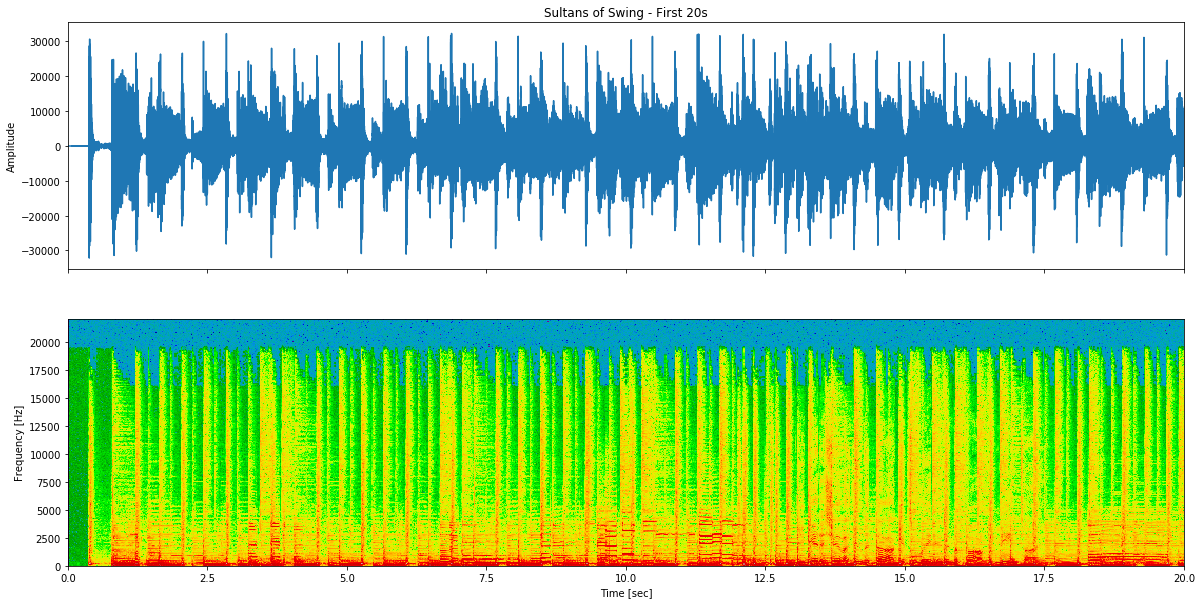Click the 5000 frequency tick label
The width and height of the screenshot is (1202, 604).
[x=47, y=511]
